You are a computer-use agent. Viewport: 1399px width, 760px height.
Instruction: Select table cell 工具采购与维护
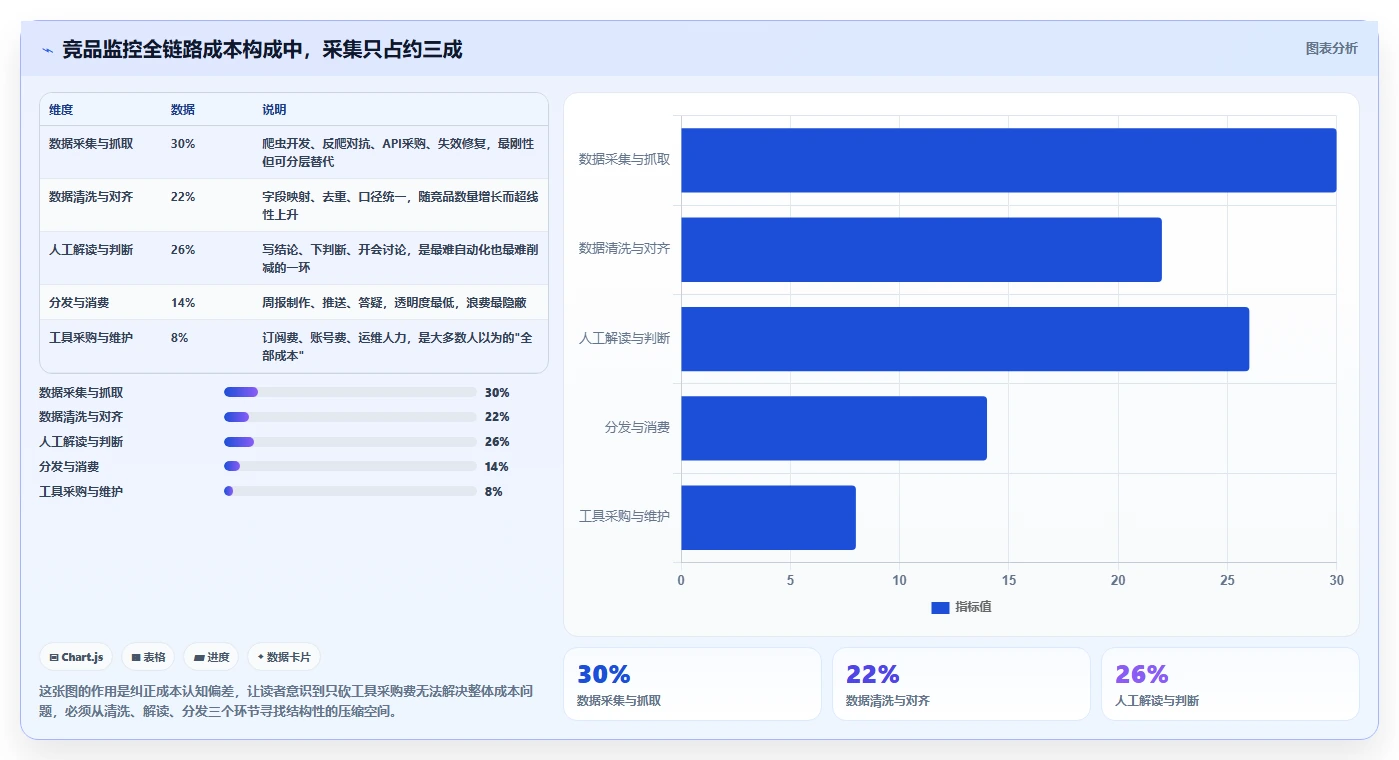(x=91, y=337)
